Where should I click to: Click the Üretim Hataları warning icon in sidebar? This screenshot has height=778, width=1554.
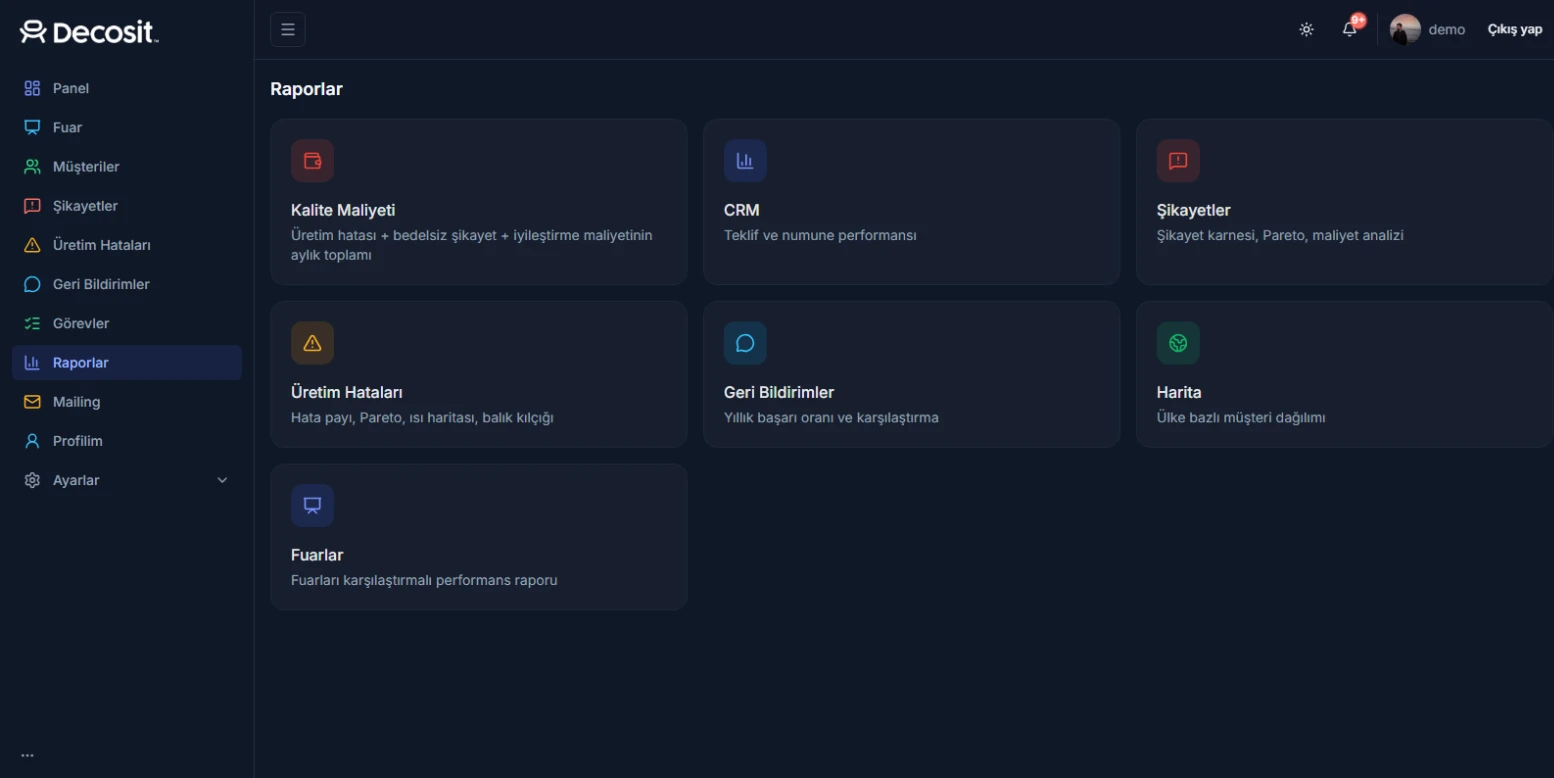[x=32, y=245]
